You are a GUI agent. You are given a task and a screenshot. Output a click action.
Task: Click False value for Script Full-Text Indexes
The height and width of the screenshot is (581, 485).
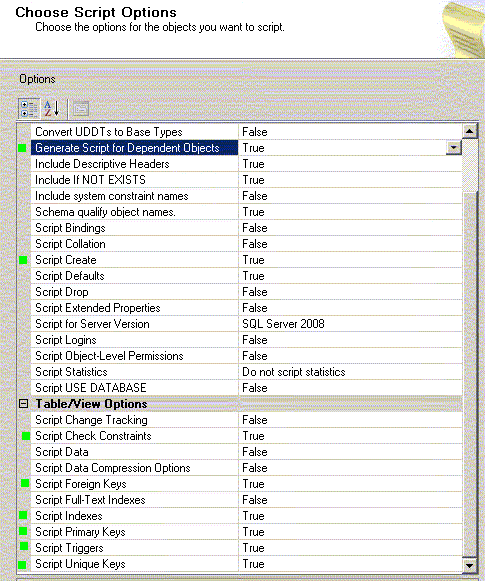(x=255, y=500)
